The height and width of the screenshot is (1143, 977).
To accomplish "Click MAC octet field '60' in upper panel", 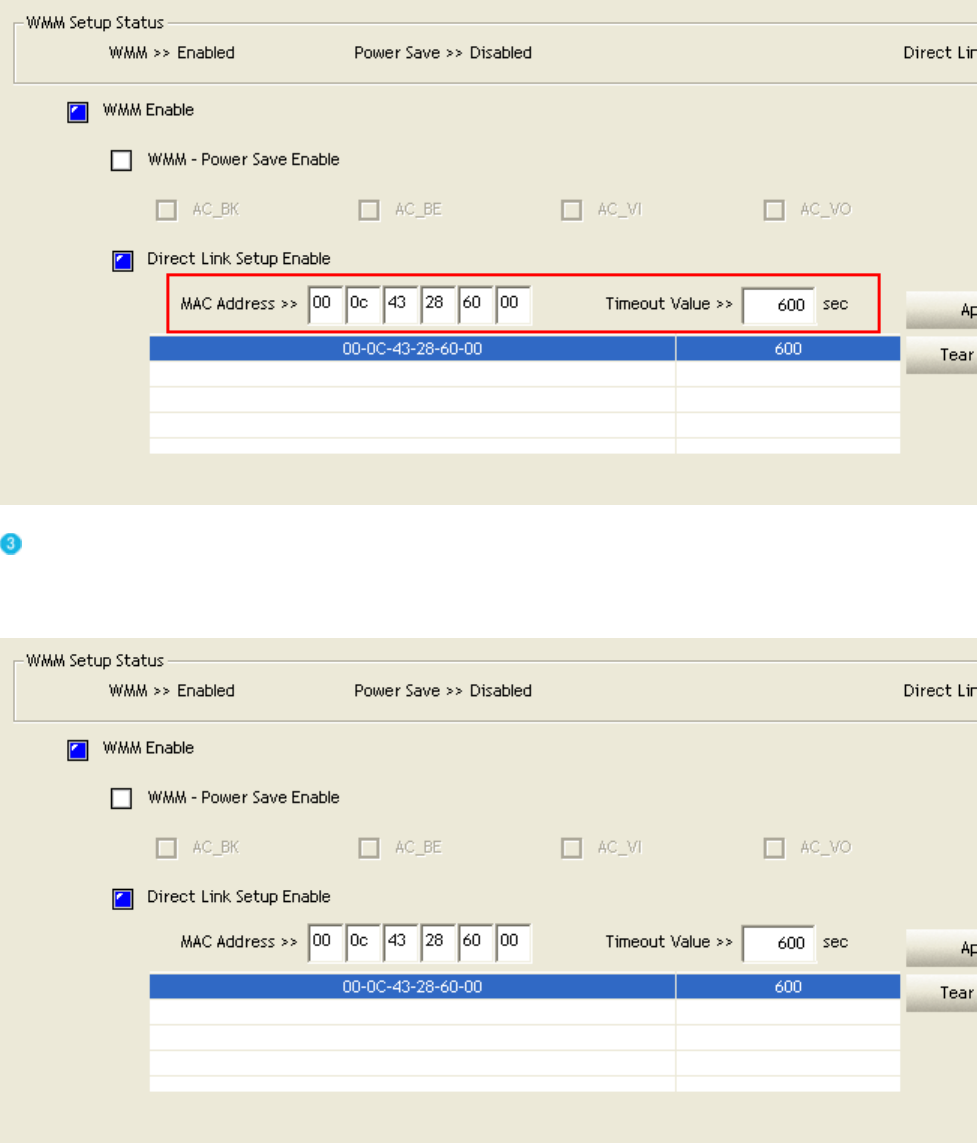I will 475,305.
